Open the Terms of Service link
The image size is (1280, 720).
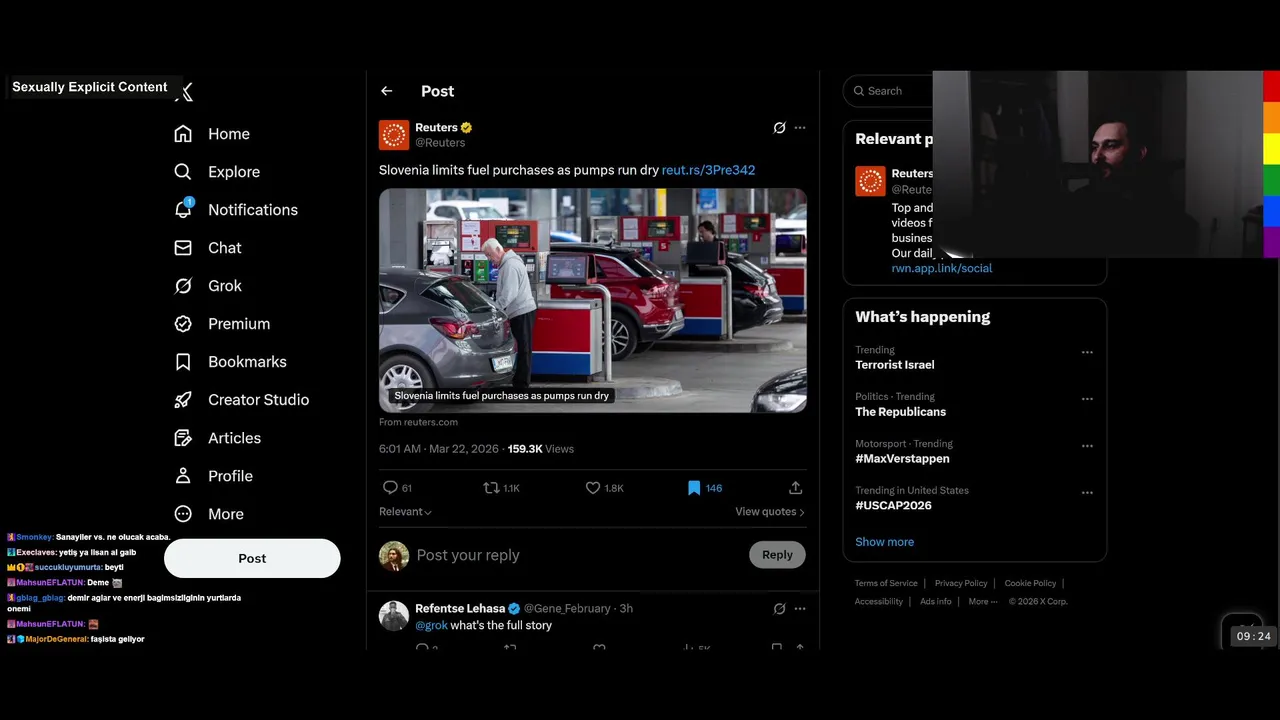[x=886, y=583]
